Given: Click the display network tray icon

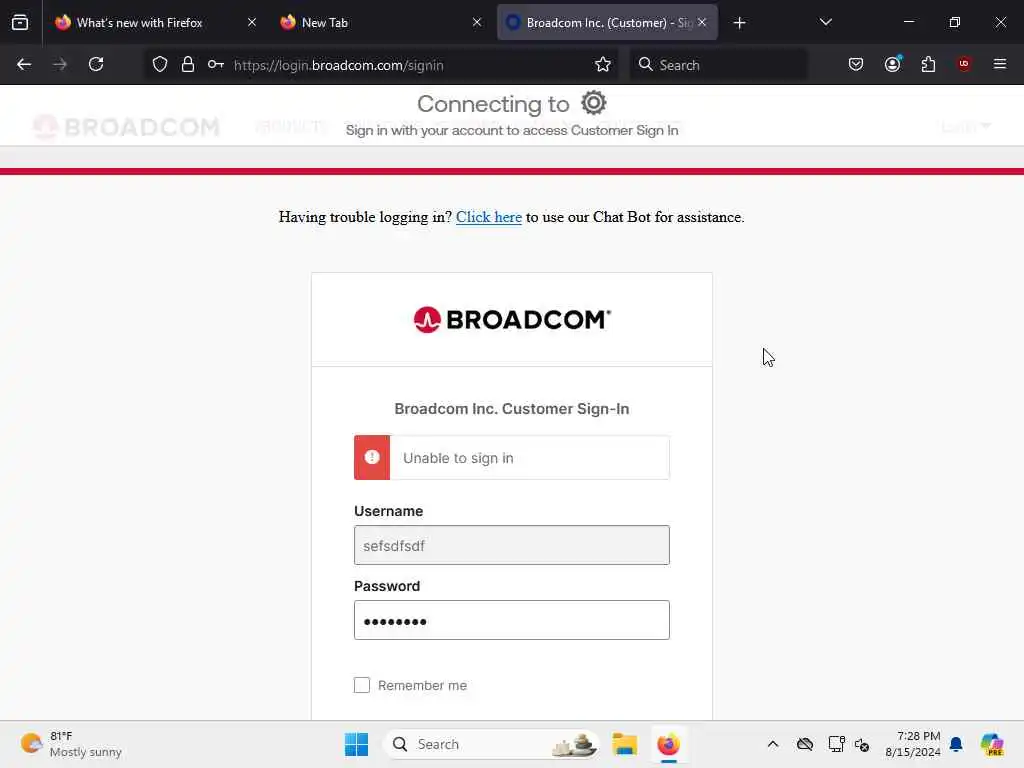Looking at the screenshot, I should pos(837,744).
